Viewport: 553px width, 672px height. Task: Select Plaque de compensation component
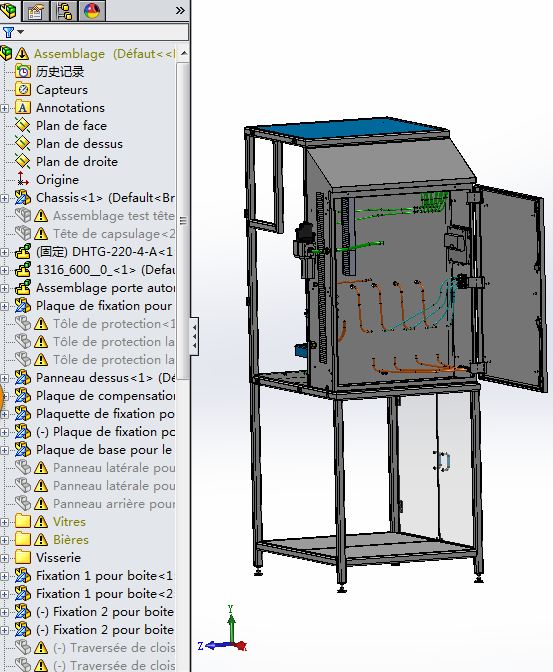pos(105,396)
